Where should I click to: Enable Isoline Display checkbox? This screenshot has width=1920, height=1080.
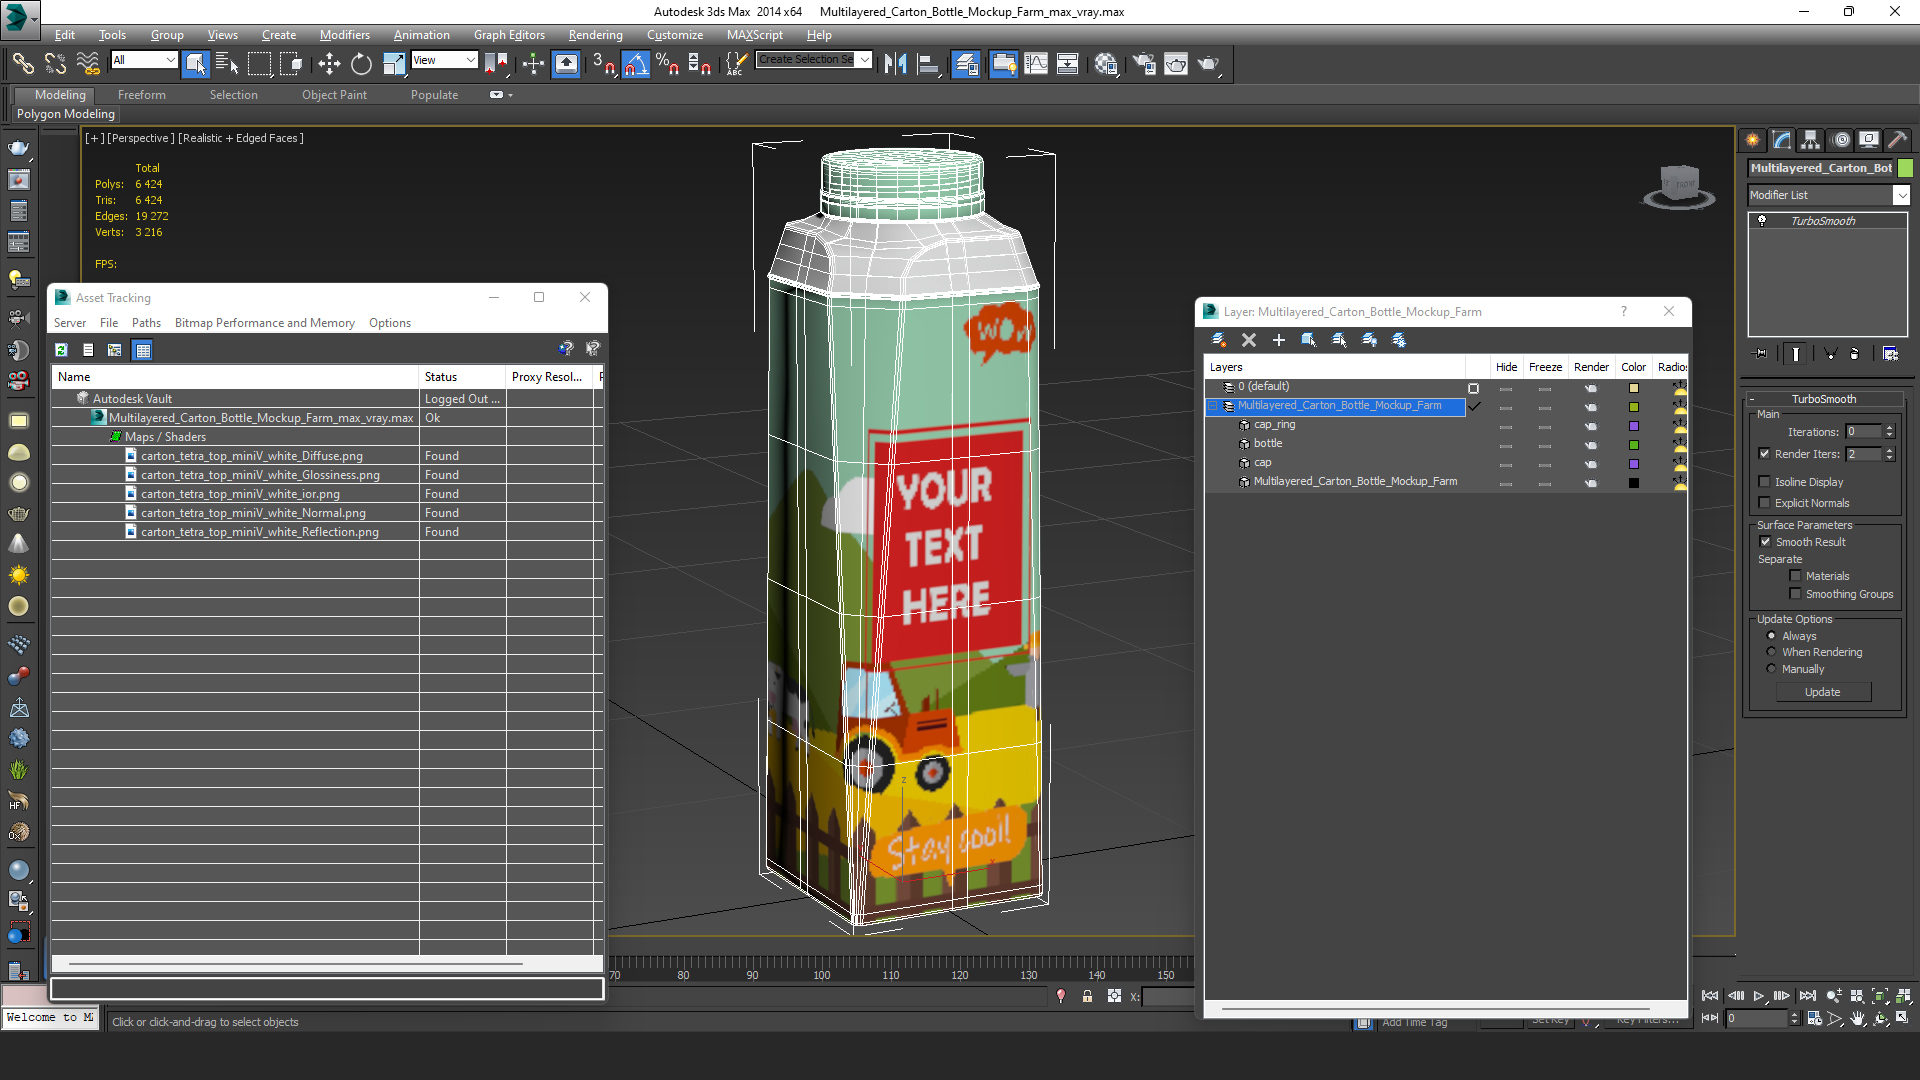(x=1765, y=482)
